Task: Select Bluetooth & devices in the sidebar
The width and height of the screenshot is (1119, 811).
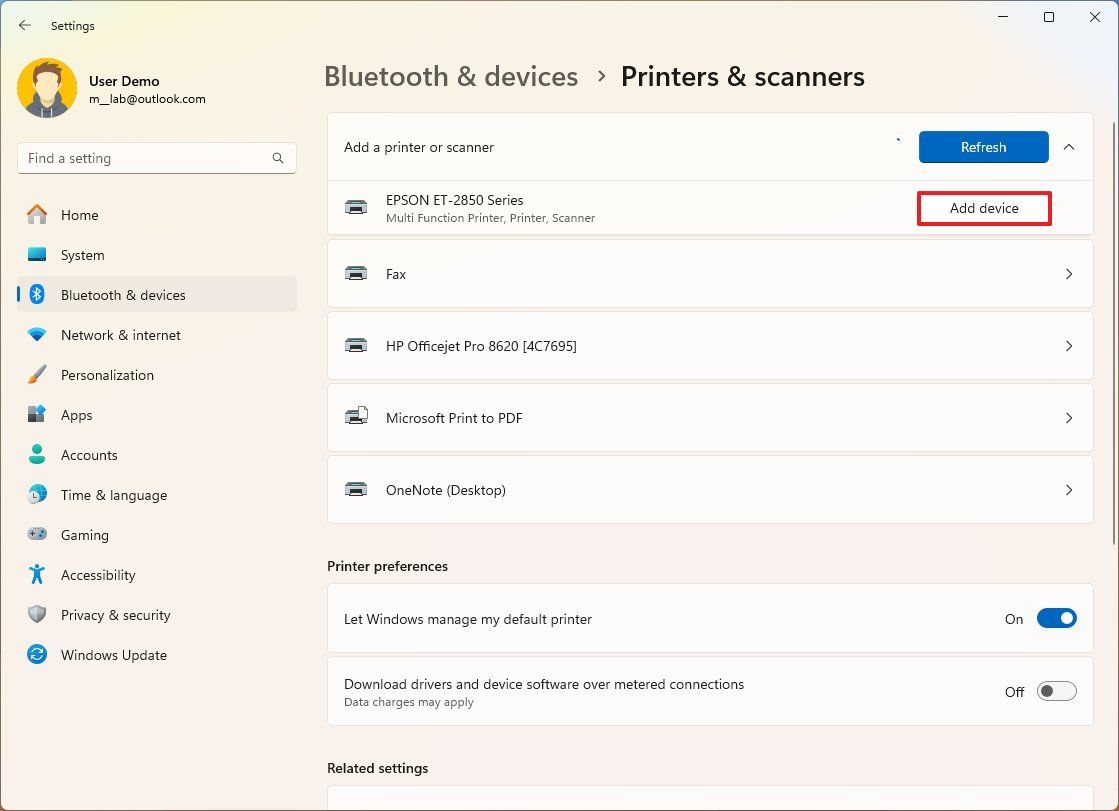Action: click(123, 295)
